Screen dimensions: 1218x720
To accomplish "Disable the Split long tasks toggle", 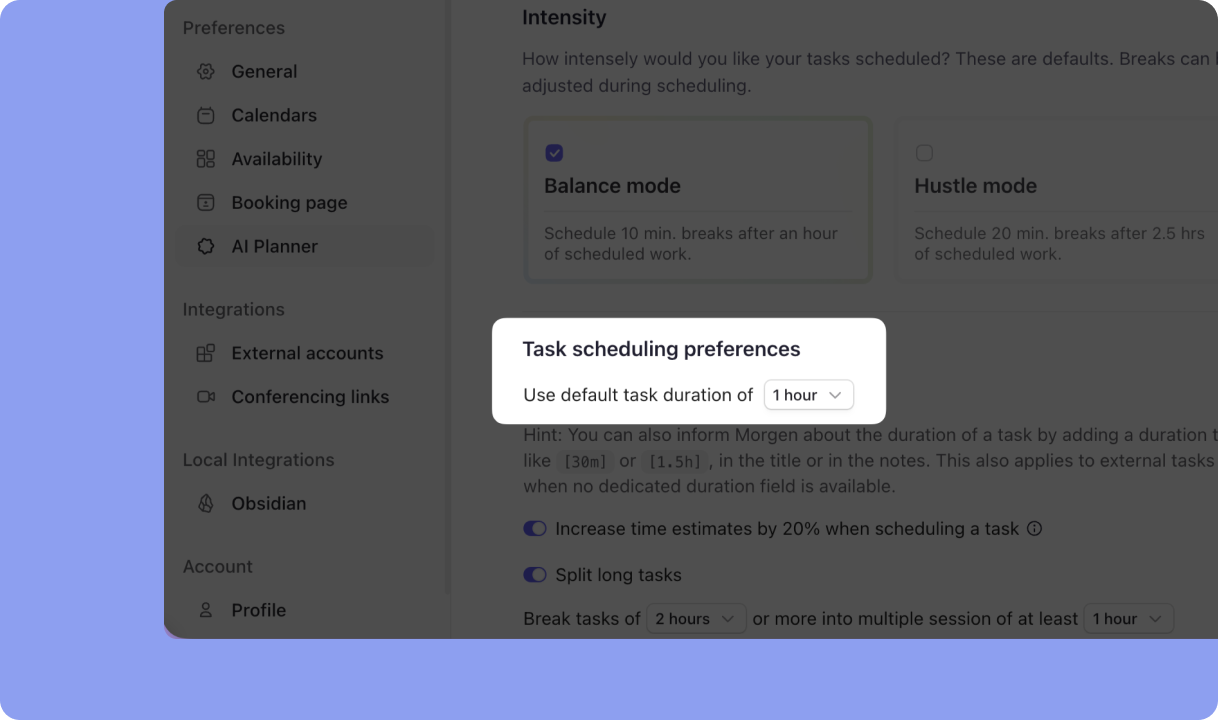I will click(x=535, y=575).
